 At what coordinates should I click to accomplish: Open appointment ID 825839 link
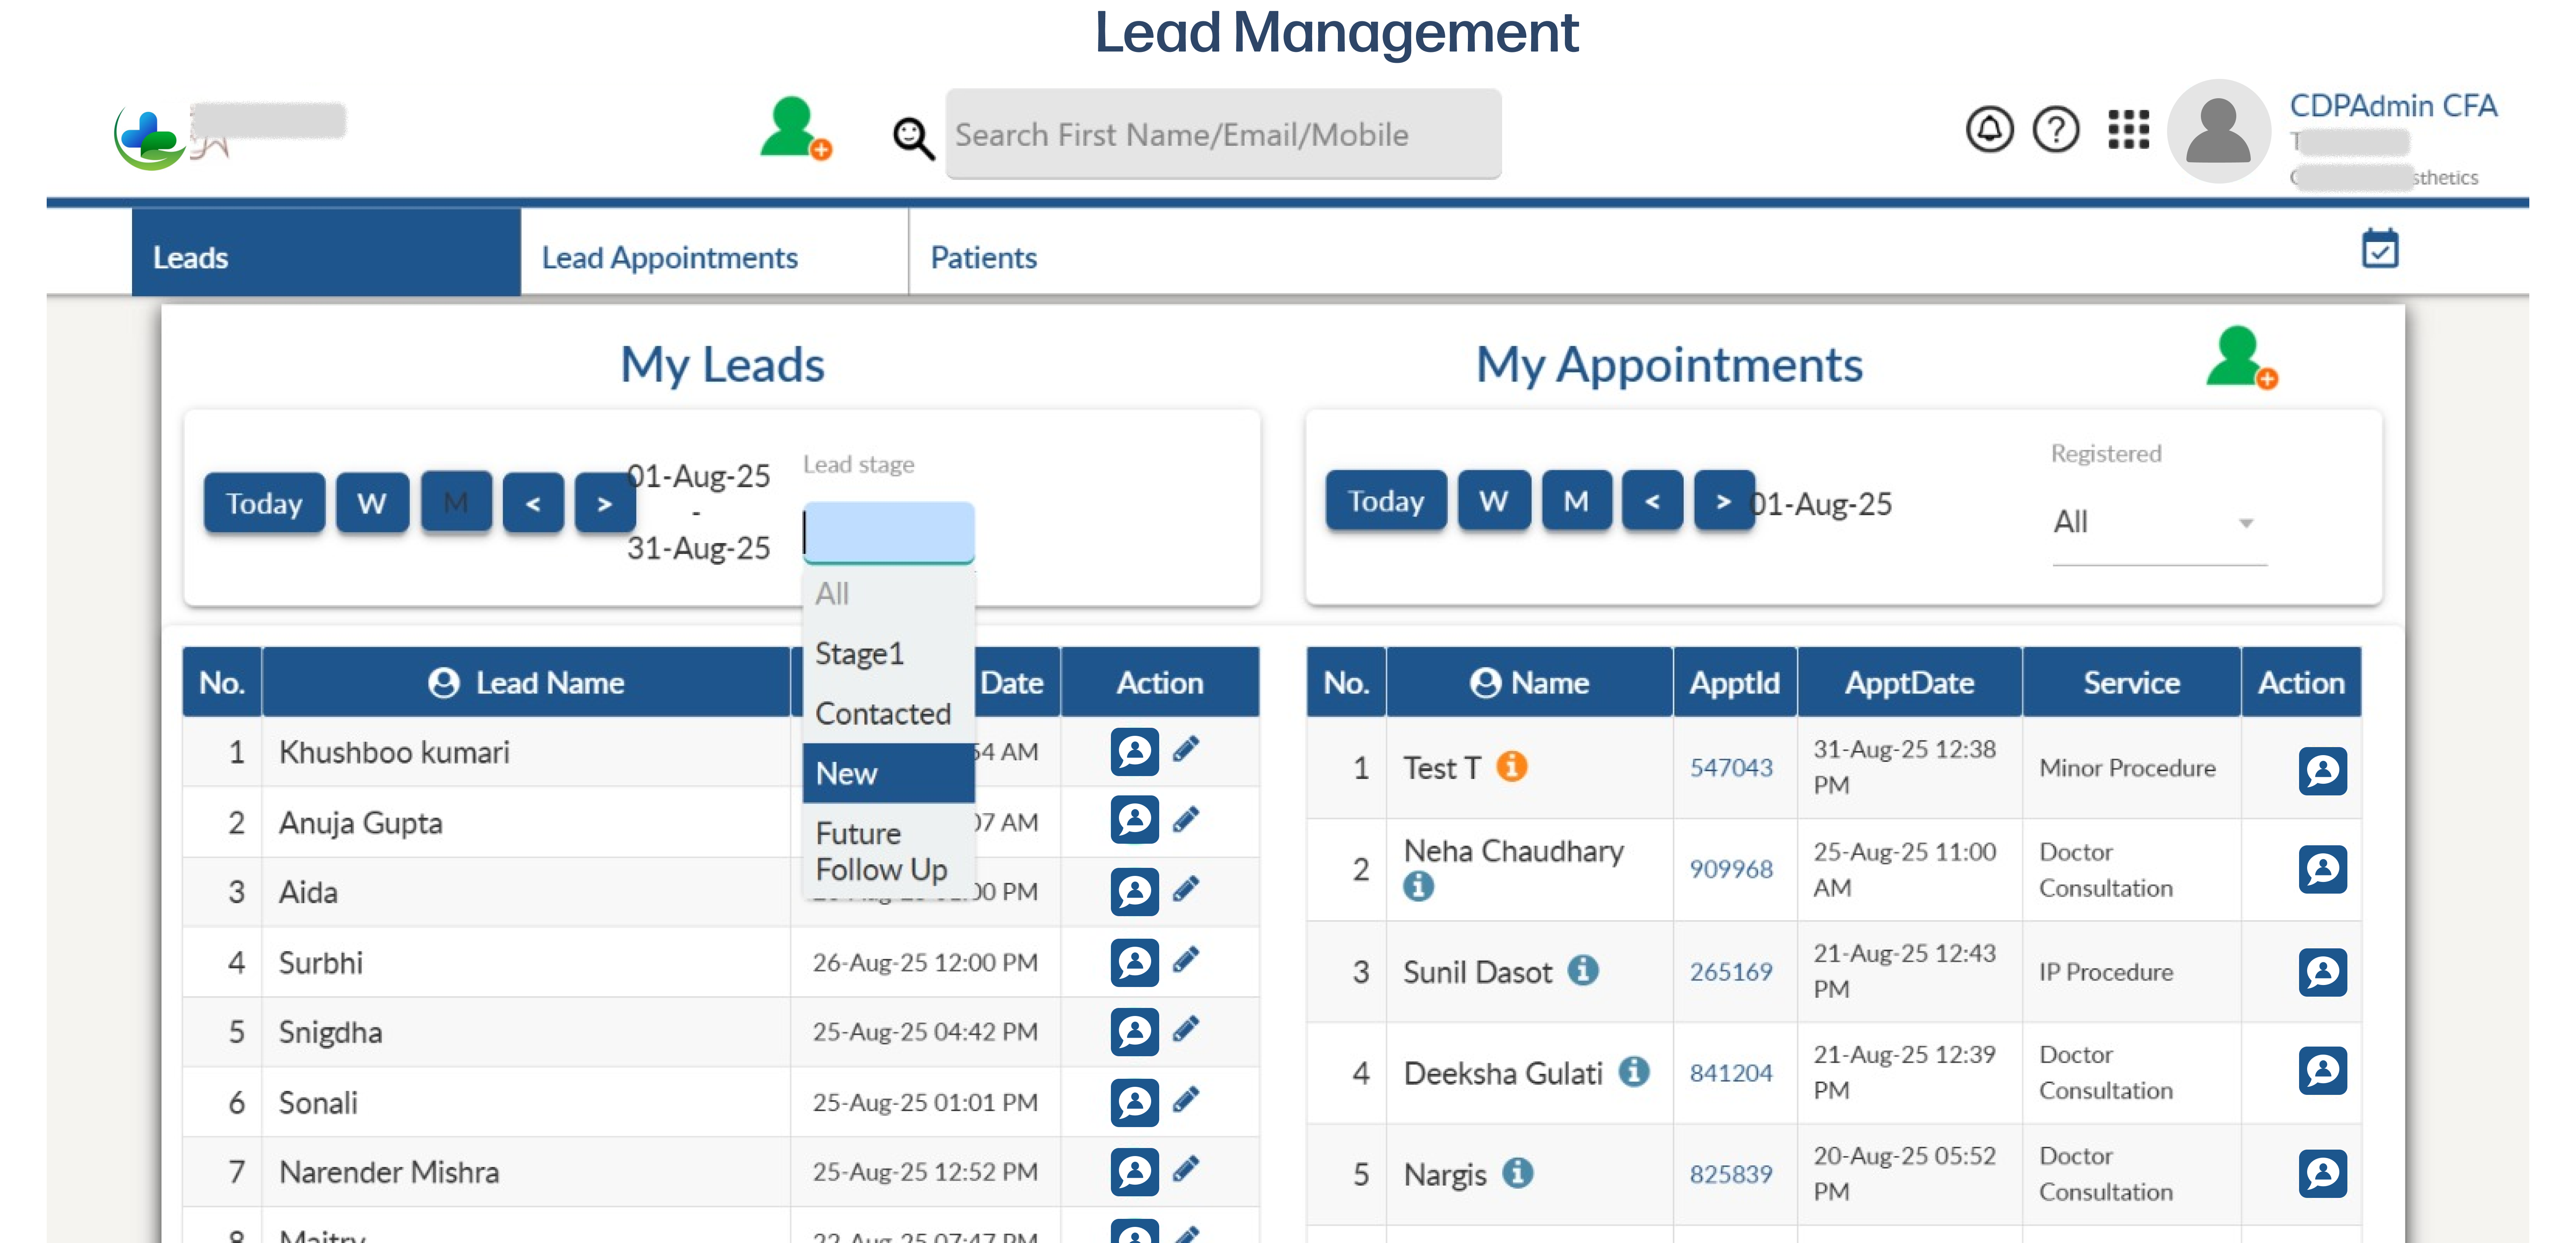(1731, 1174)
